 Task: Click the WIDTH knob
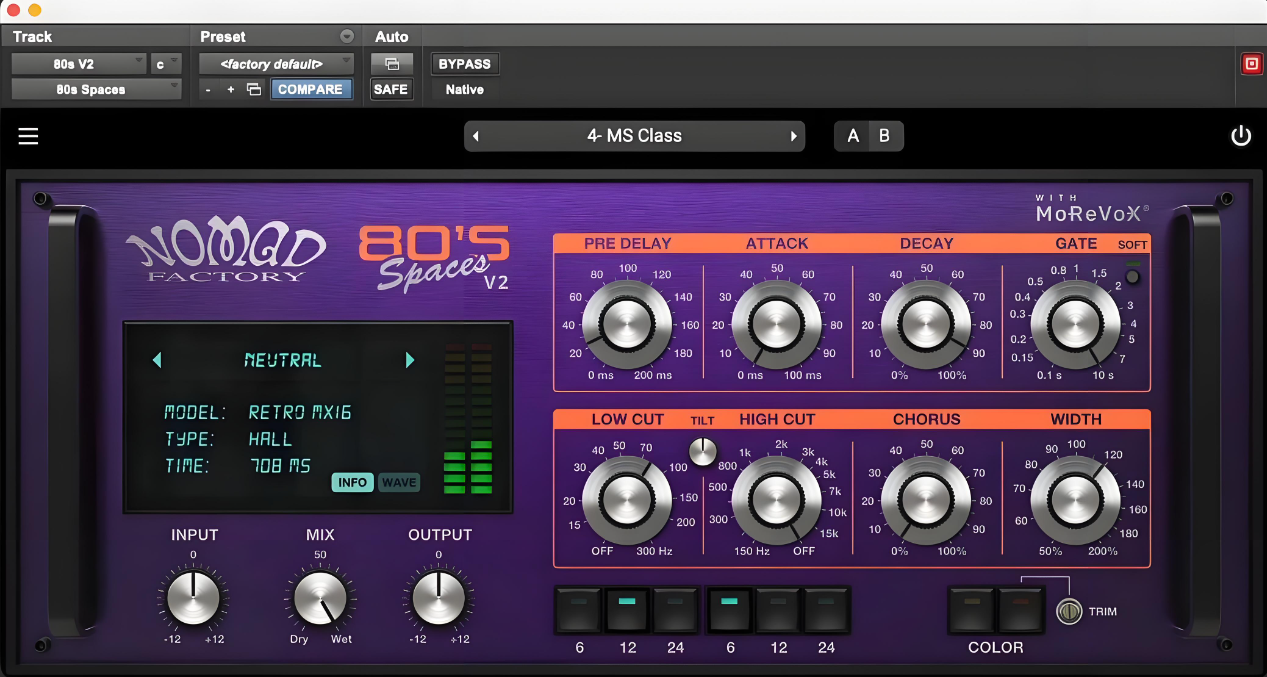[x=1075, y=499]
